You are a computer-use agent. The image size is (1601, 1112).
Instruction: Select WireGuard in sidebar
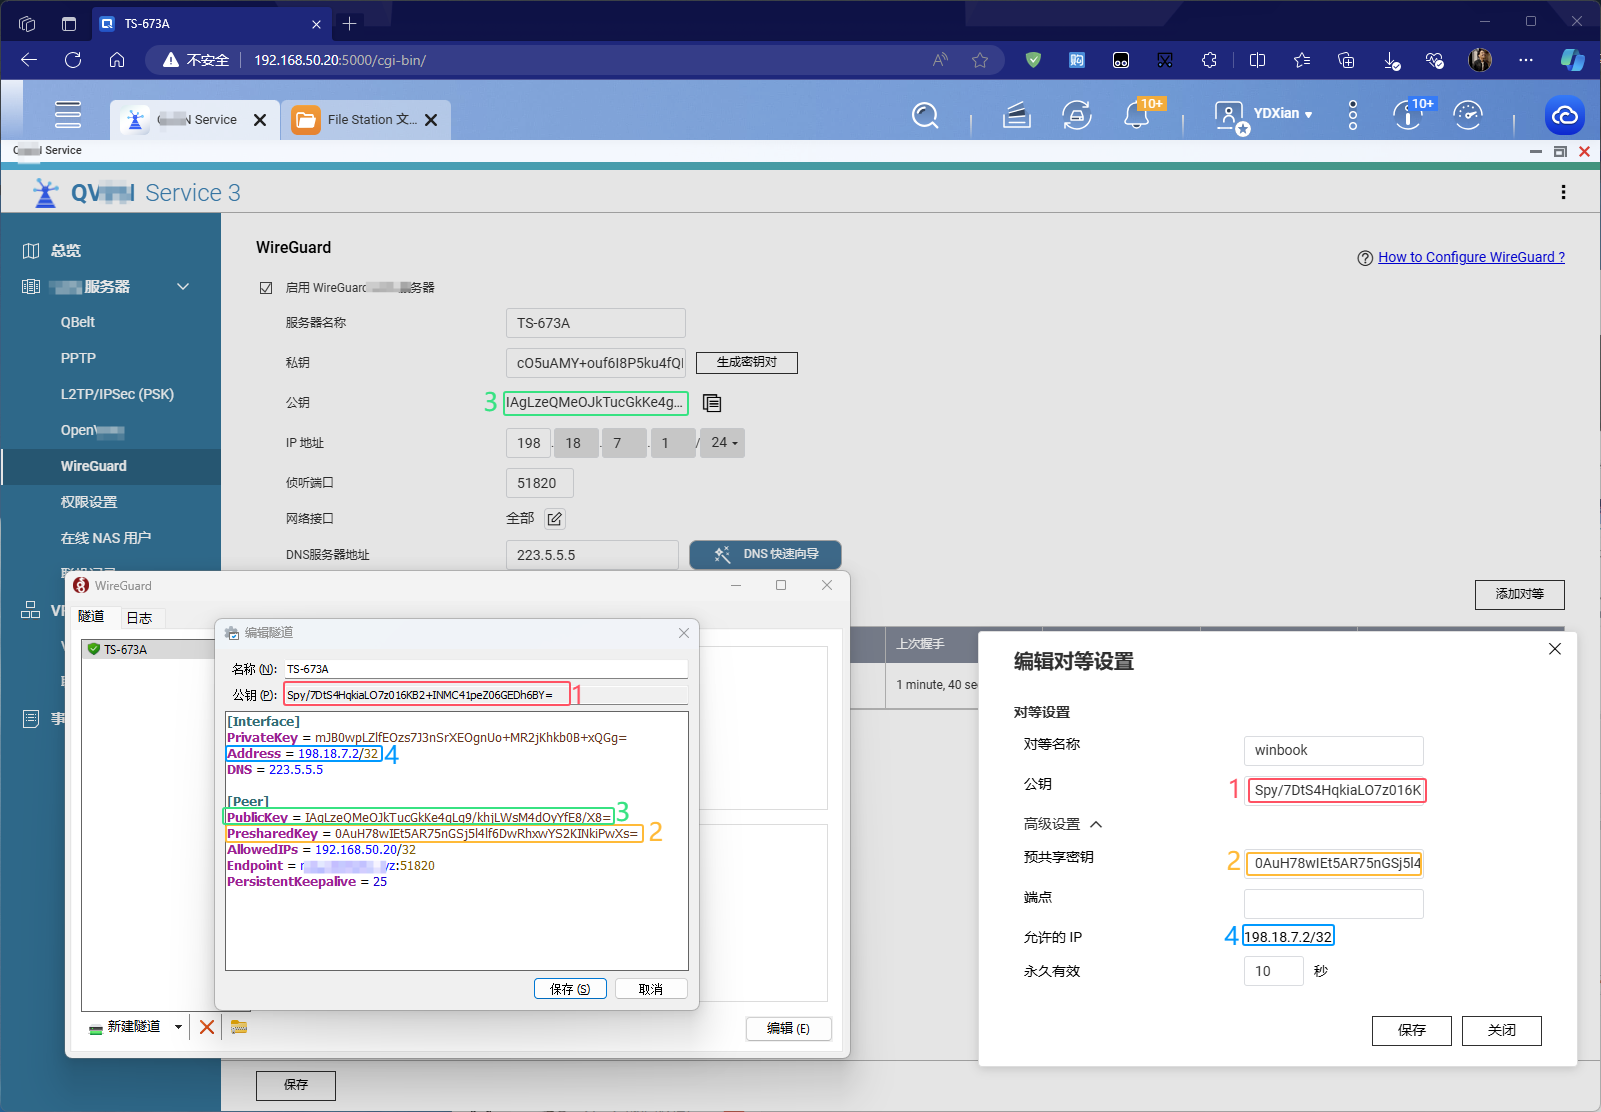pos(94,466)
